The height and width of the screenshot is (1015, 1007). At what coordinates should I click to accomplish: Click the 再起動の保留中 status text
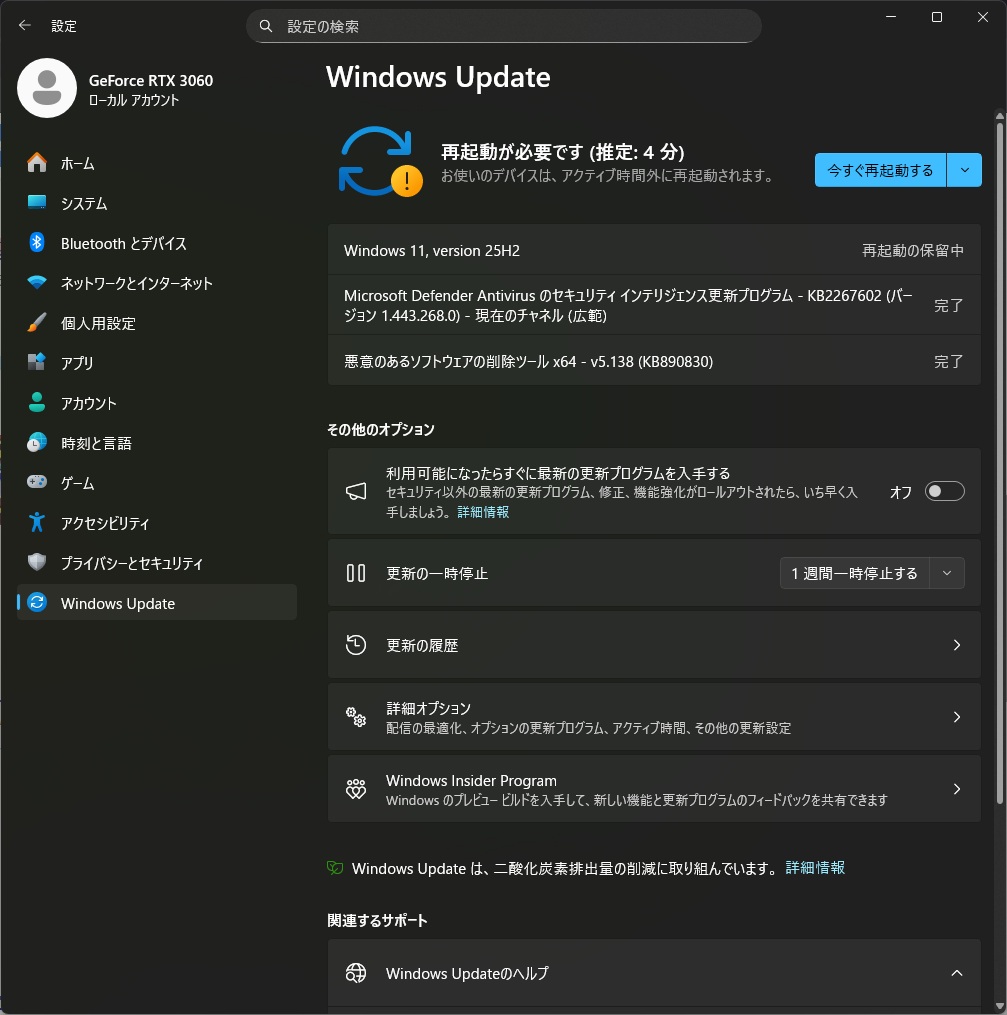(913, 251)
